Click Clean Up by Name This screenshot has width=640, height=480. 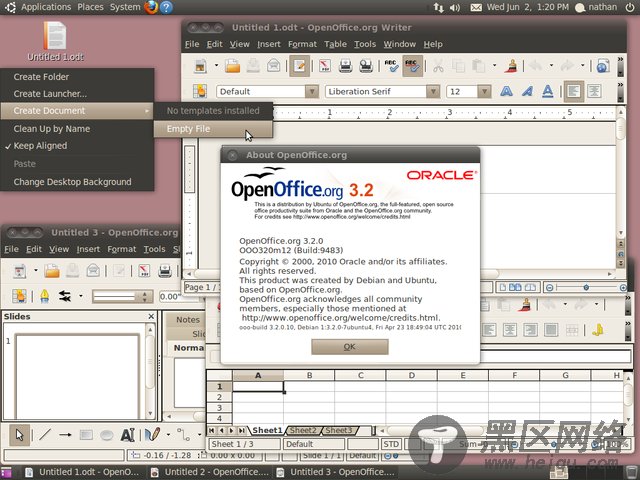click(x=77, y=129)
